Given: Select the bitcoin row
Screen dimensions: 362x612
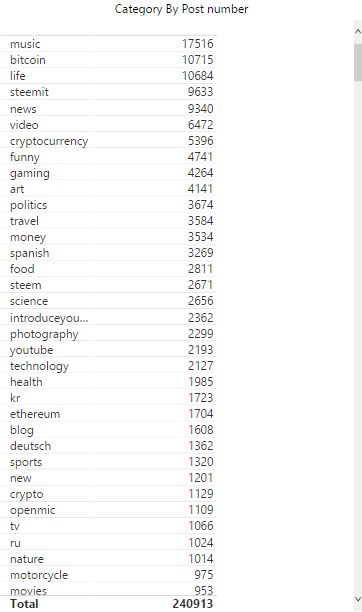Looking at the screenshot, I should (x=109, y=60).
